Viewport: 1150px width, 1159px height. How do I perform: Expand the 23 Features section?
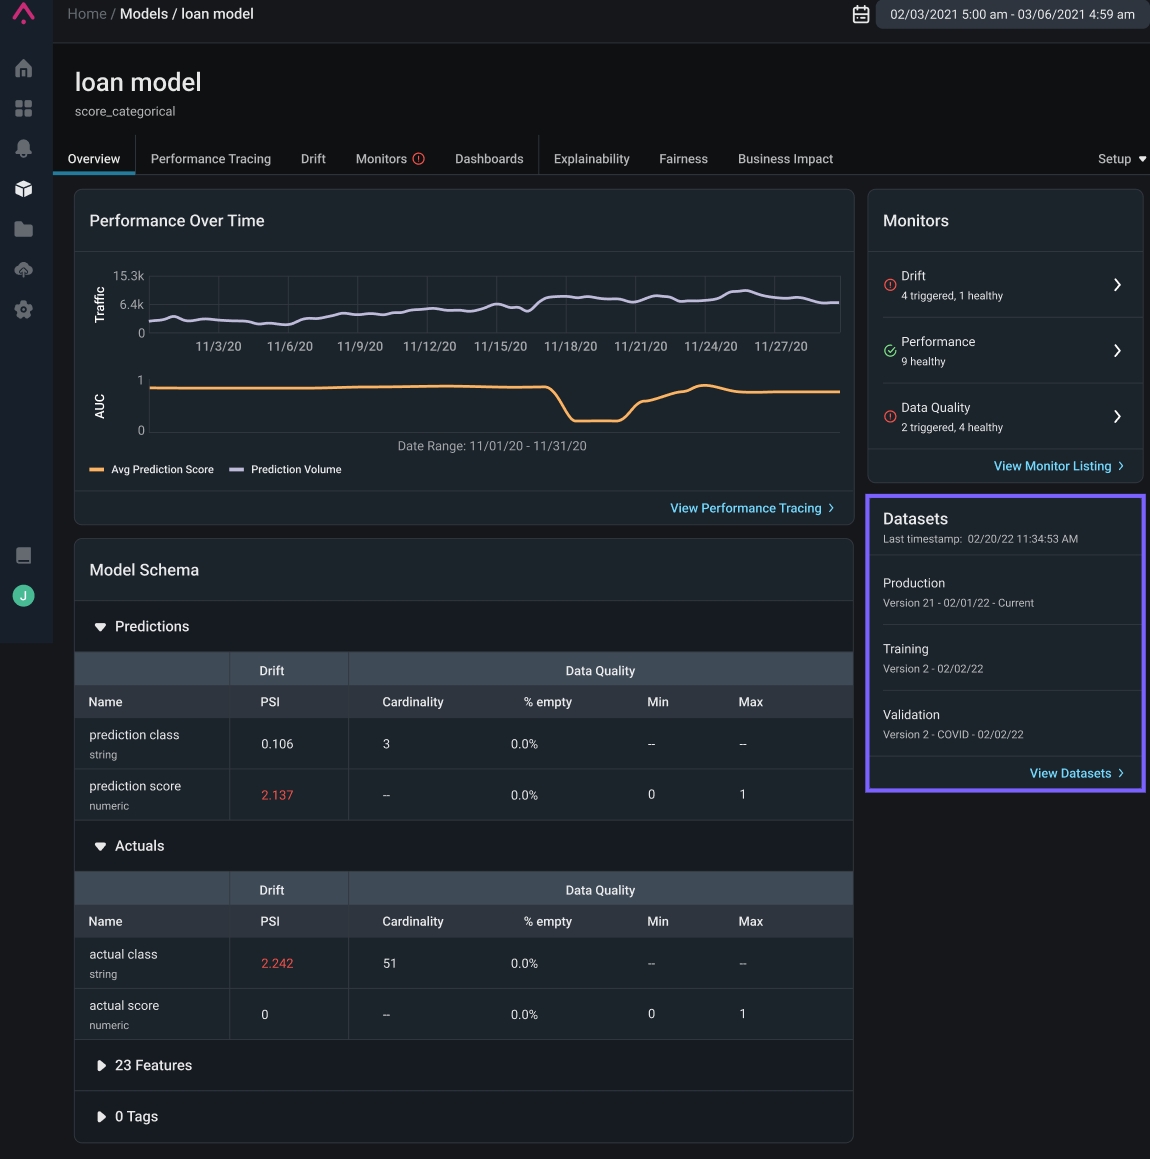101,1066
